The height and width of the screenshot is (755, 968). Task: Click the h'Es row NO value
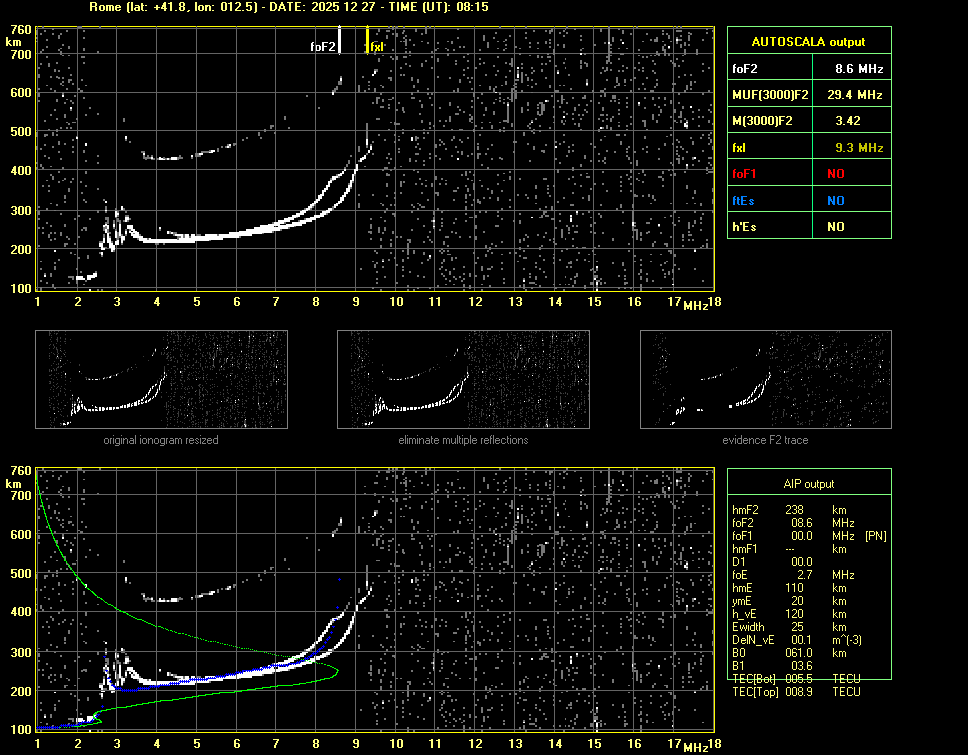(x=835, y=227)
